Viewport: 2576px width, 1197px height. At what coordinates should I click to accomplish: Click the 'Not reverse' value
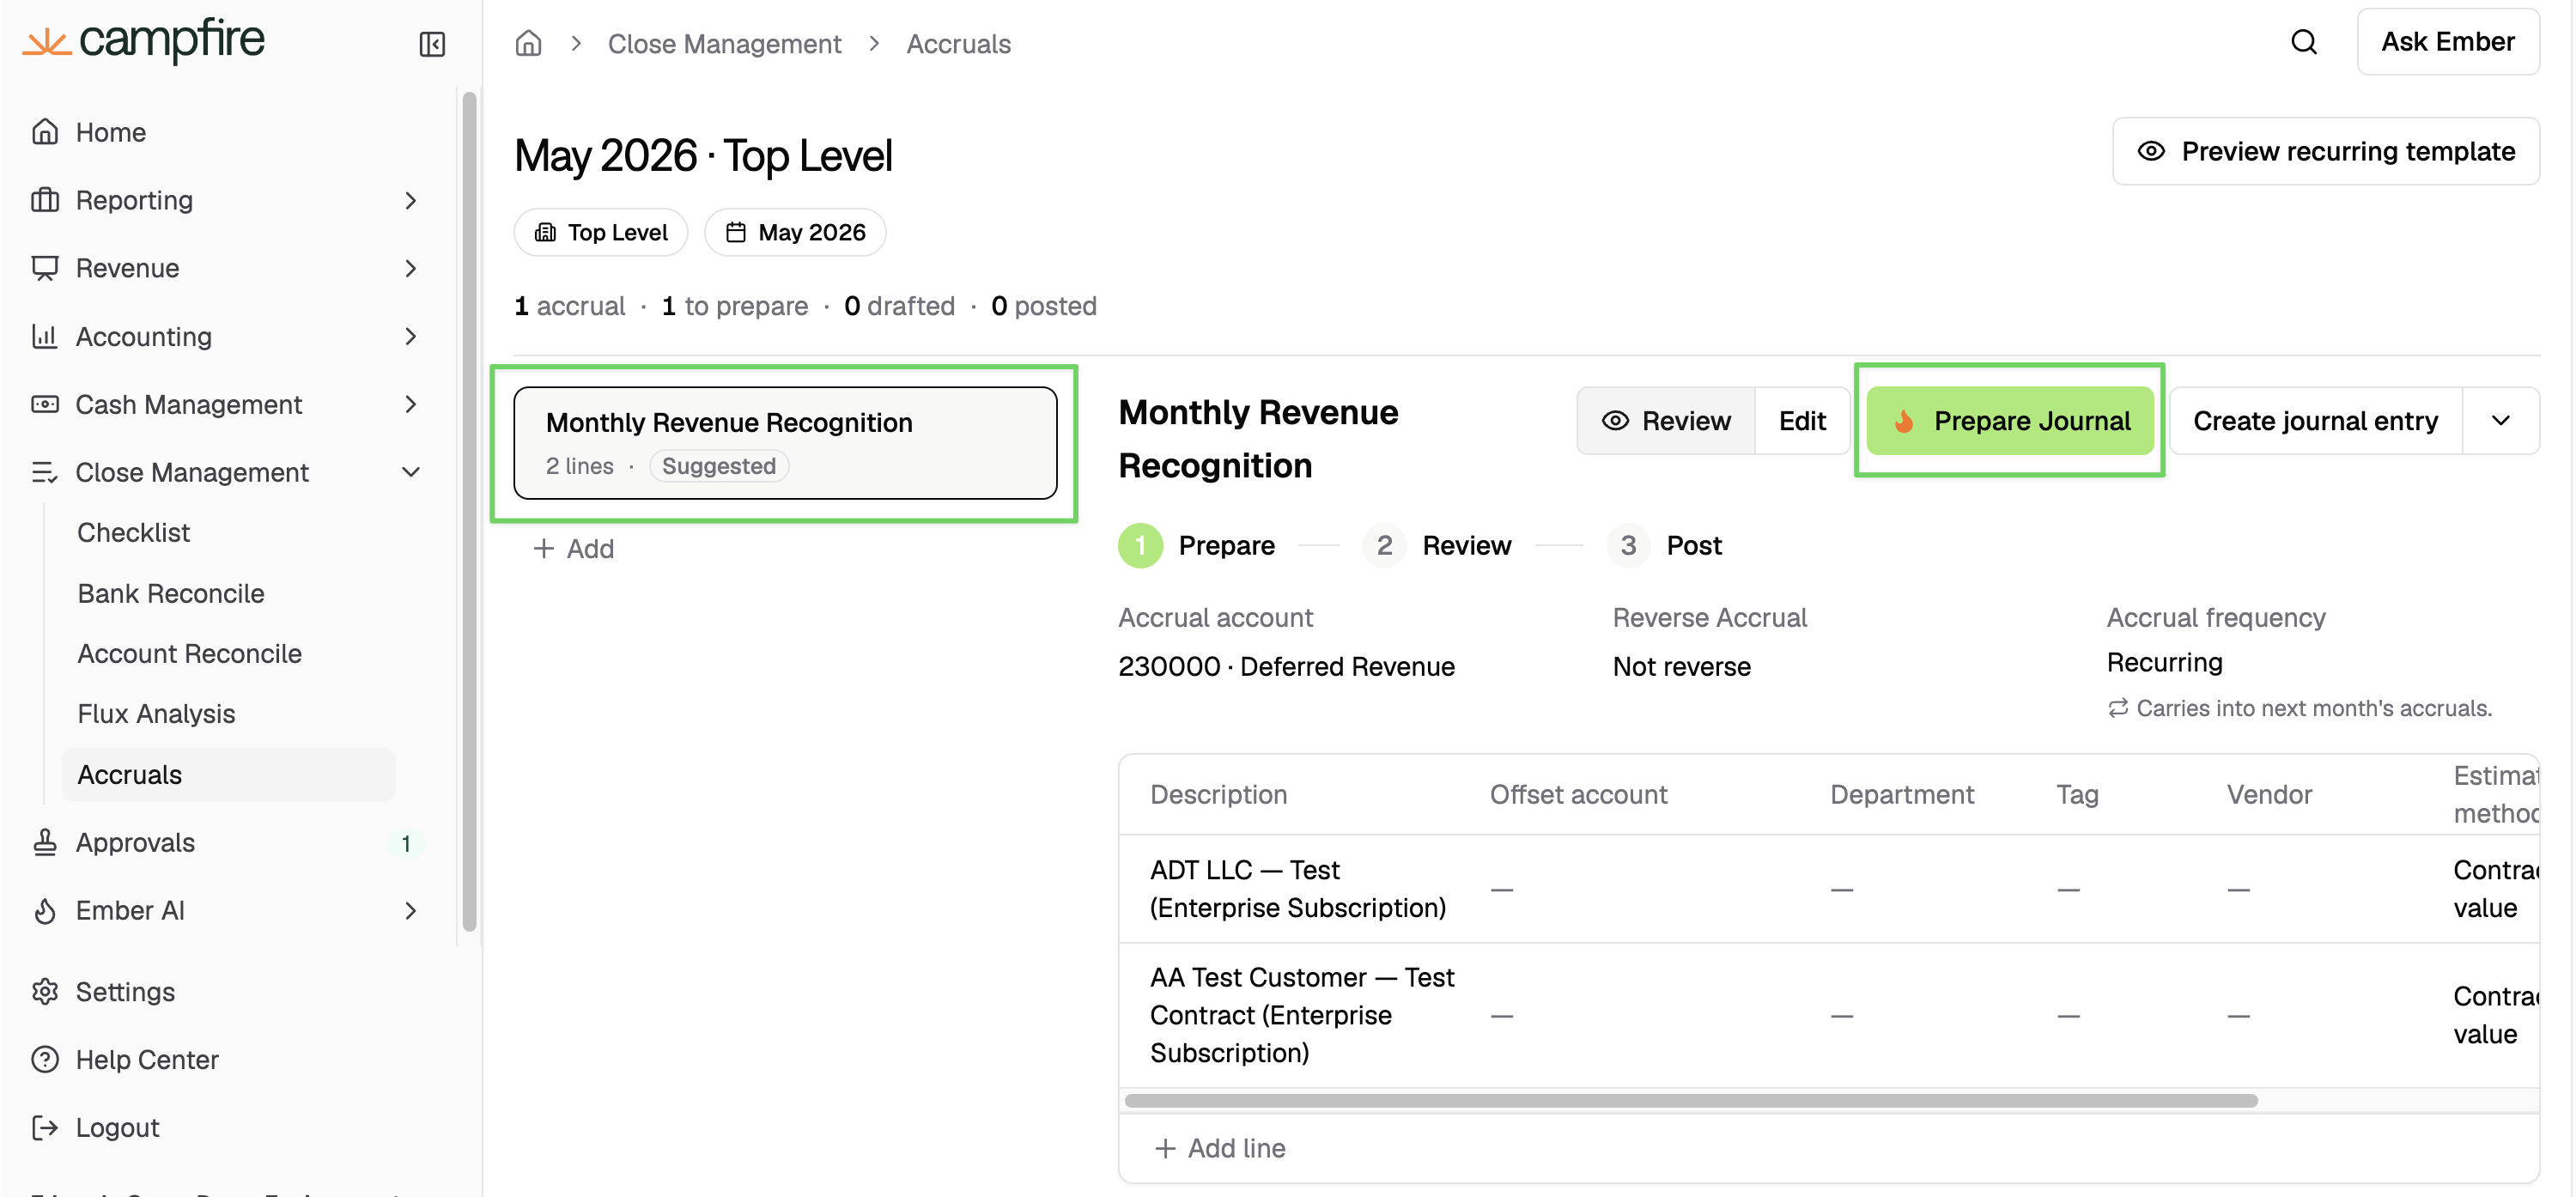point(1681,666)
